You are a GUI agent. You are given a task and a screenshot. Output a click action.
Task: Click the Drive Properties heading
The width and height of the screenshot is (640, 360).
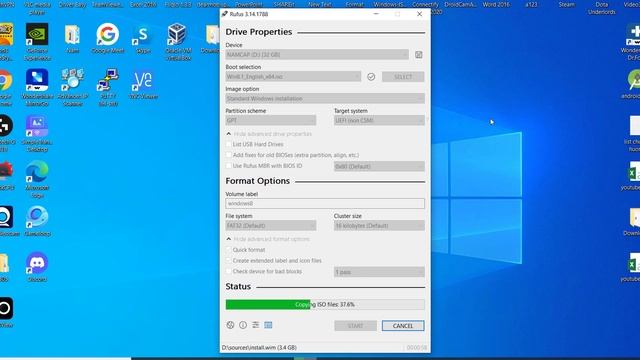click(259, 32)
